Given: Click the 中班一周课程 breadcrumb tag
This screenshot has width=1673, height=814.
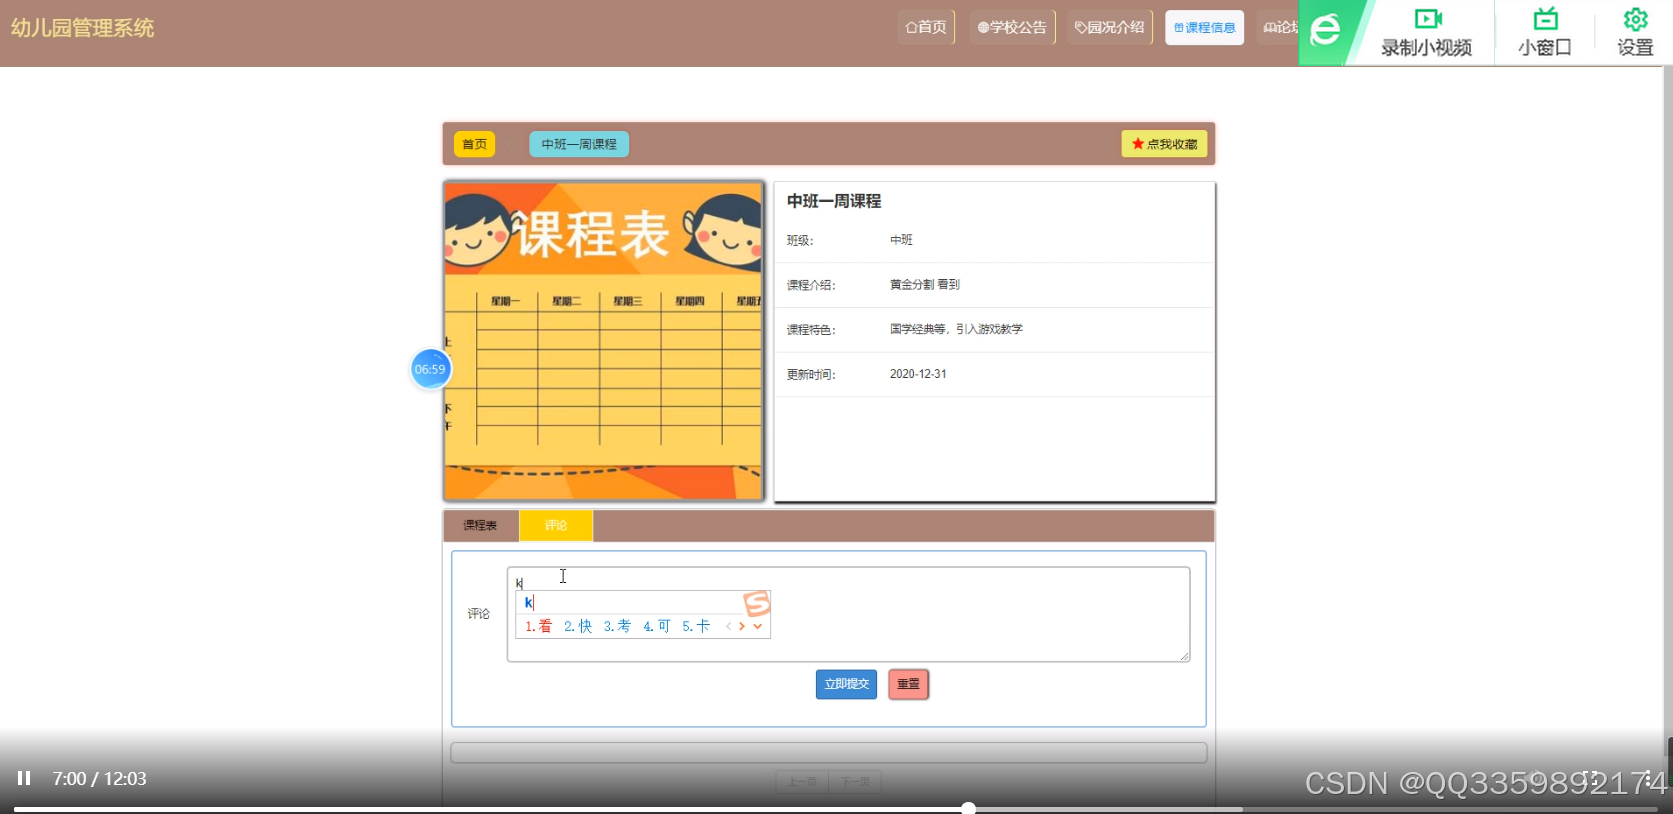Looking at the screenshot, I should (x=579, y=144).
